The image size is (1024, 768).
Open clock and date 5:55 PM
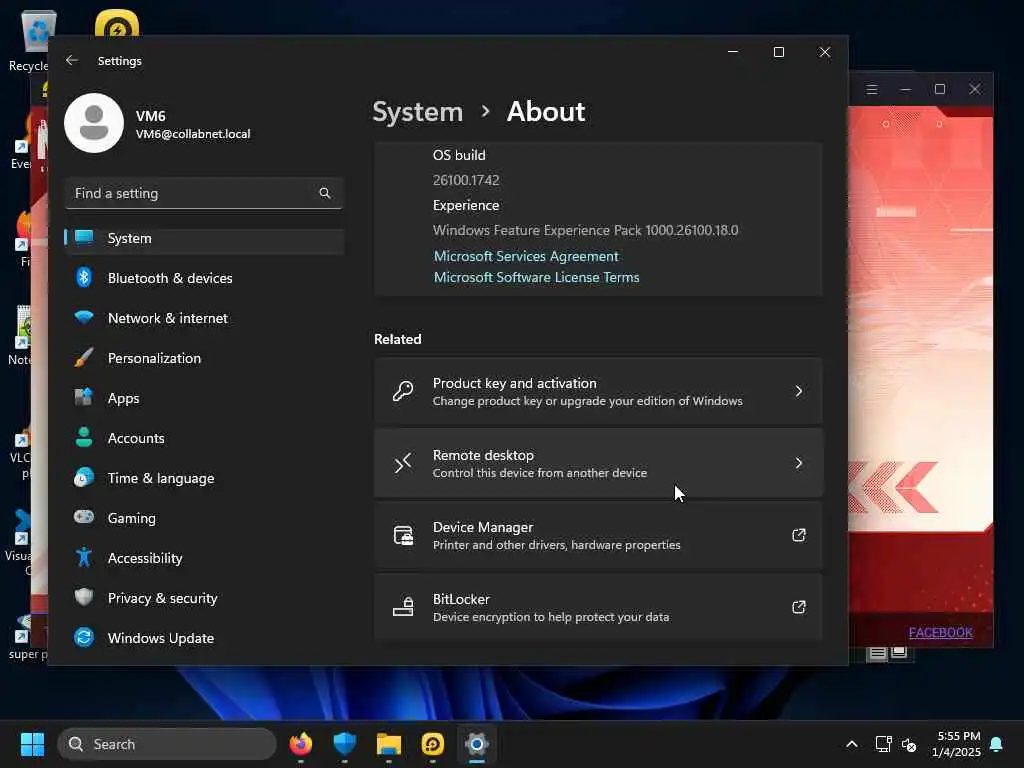click(957, 744)
